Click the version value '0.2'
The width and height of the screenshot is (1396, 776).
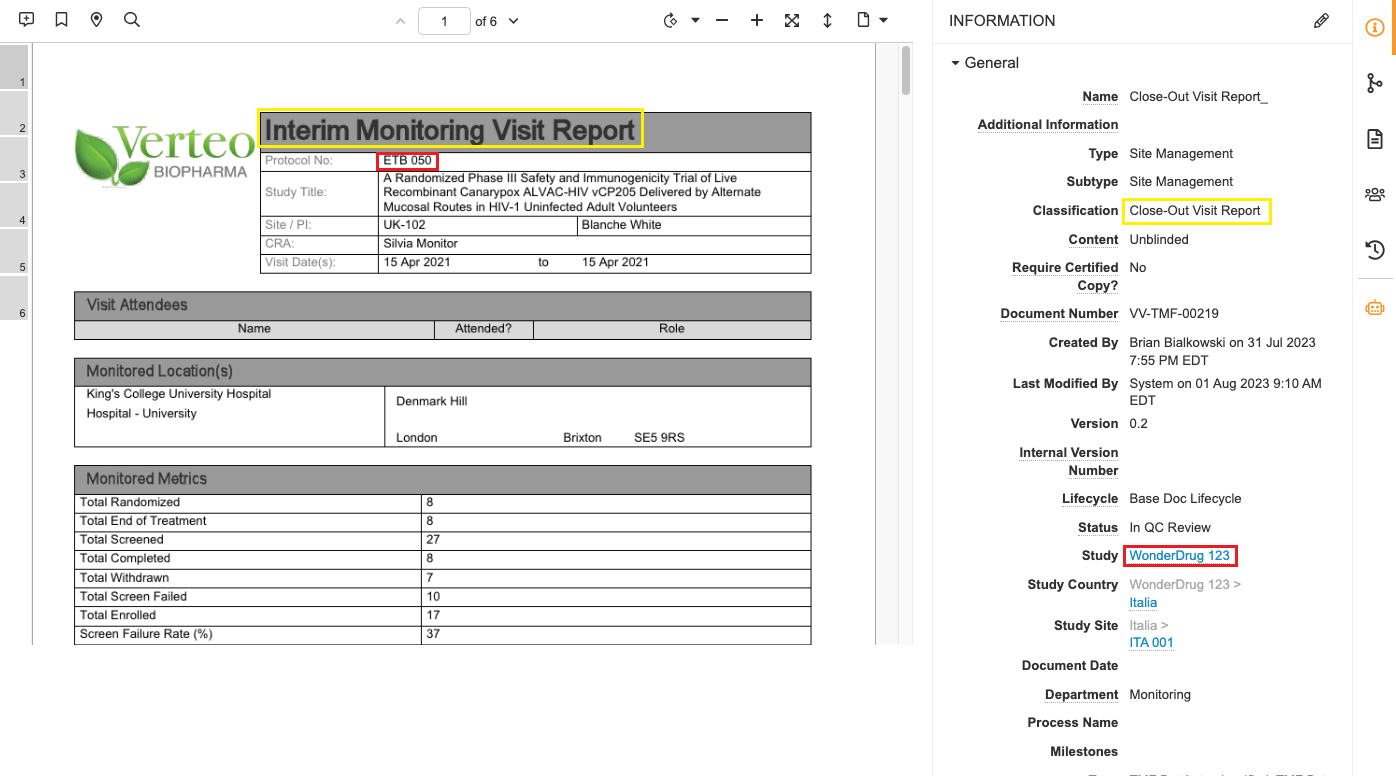tap(1139, 424)
